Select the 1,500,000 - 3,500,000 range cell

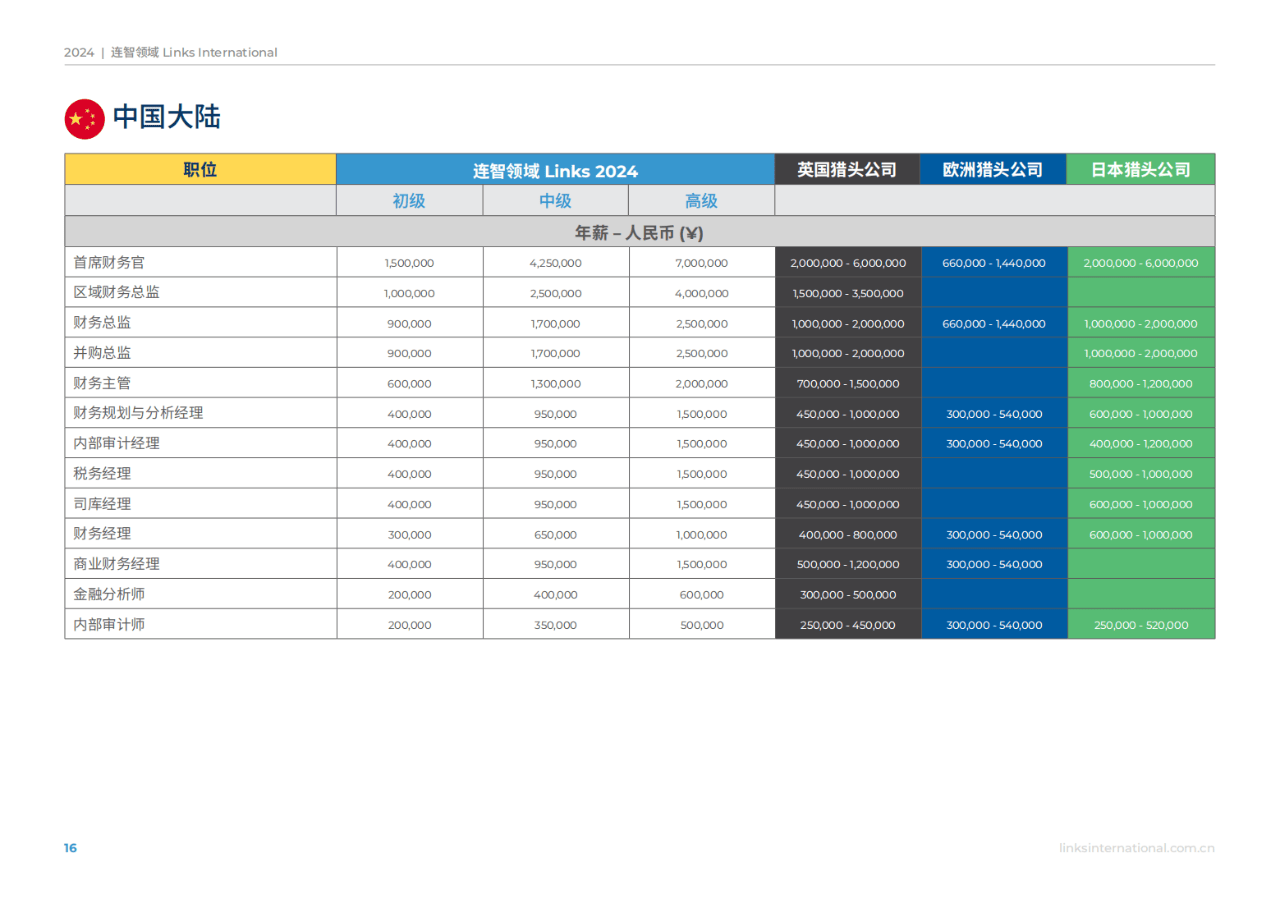848,294
